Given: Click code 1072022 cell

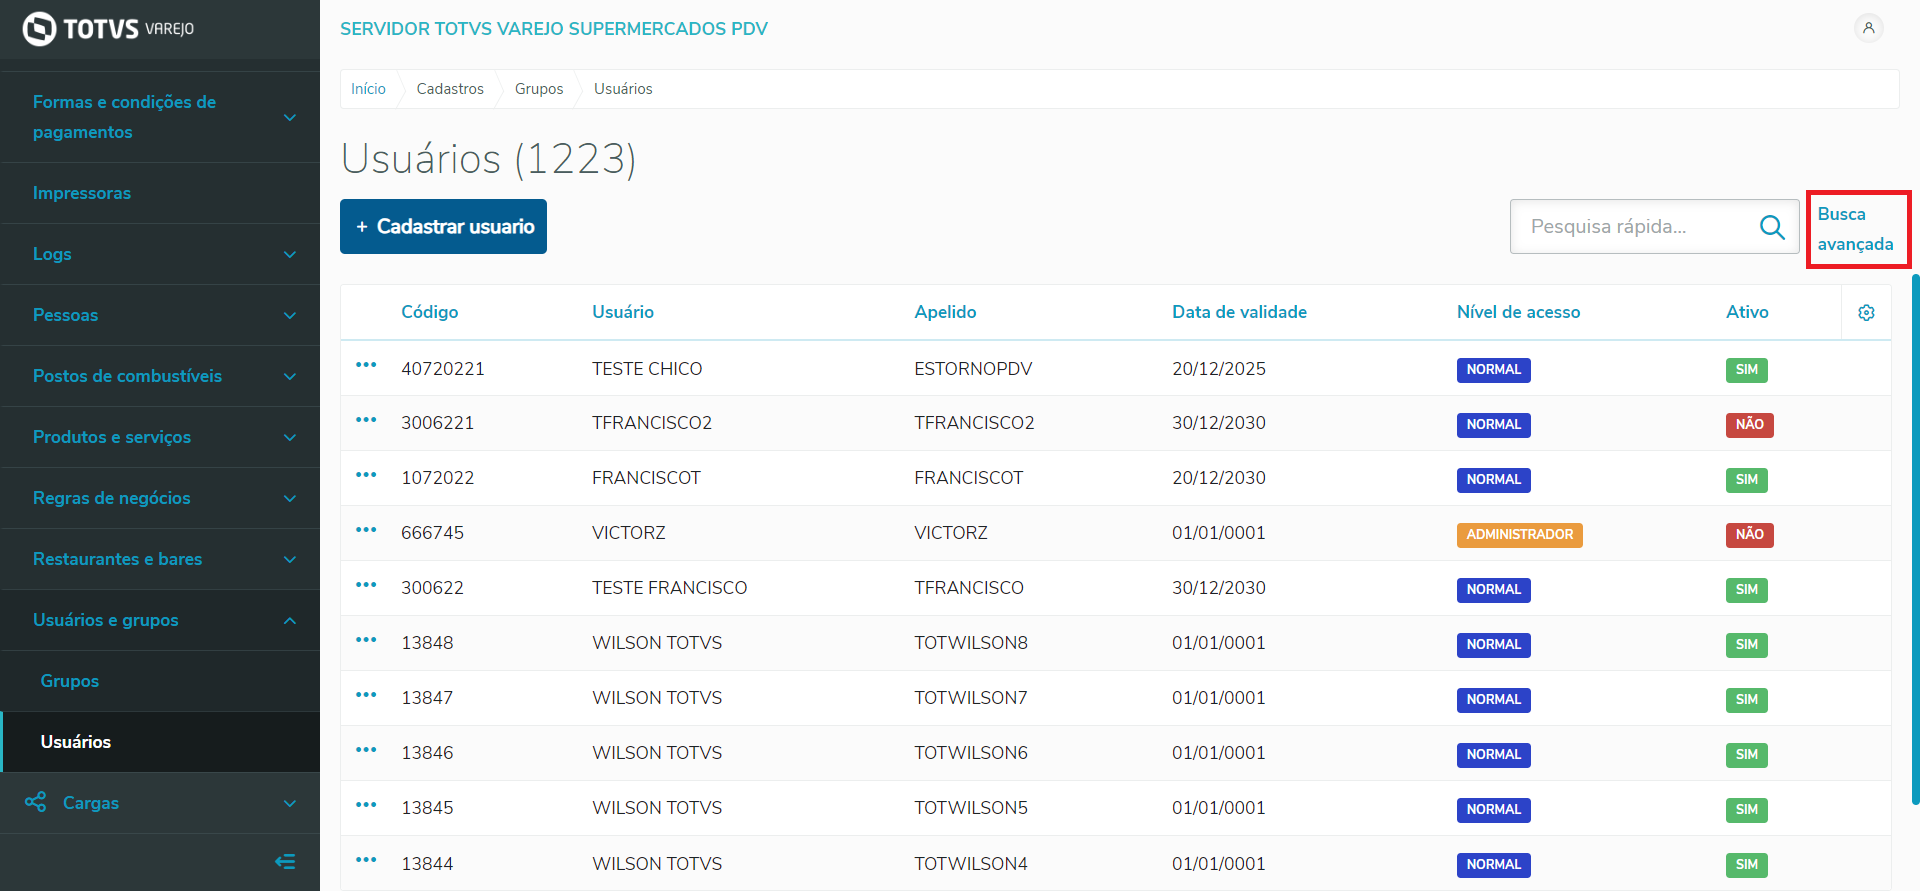Looking at the screenshot, I should [x=438, y=478].
